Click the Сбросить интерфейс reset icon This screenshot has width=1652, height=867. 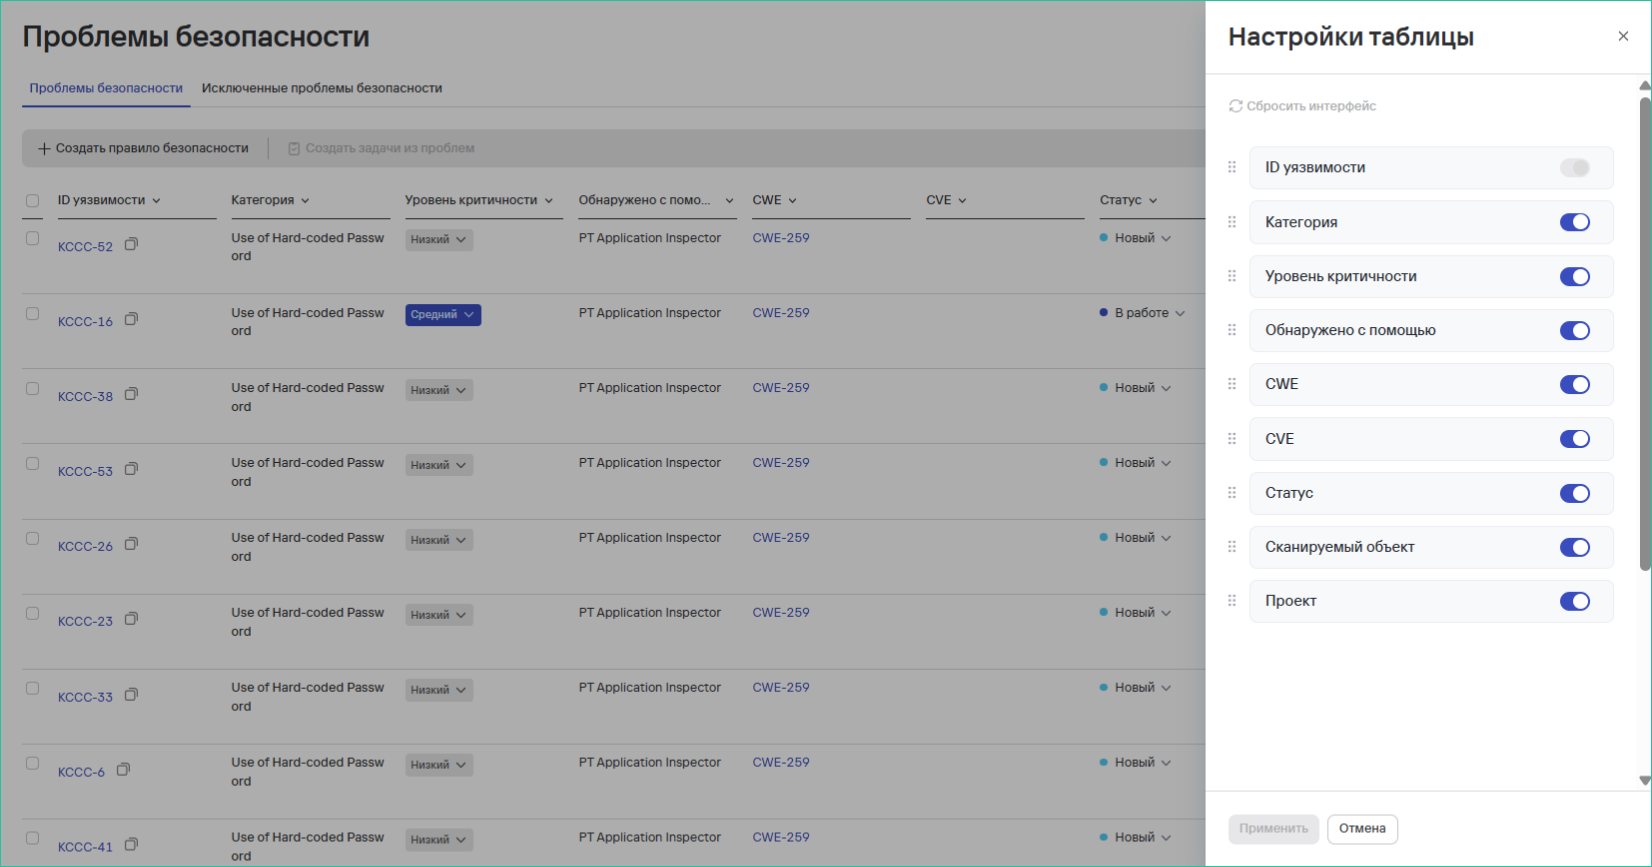coord(1236,106)
